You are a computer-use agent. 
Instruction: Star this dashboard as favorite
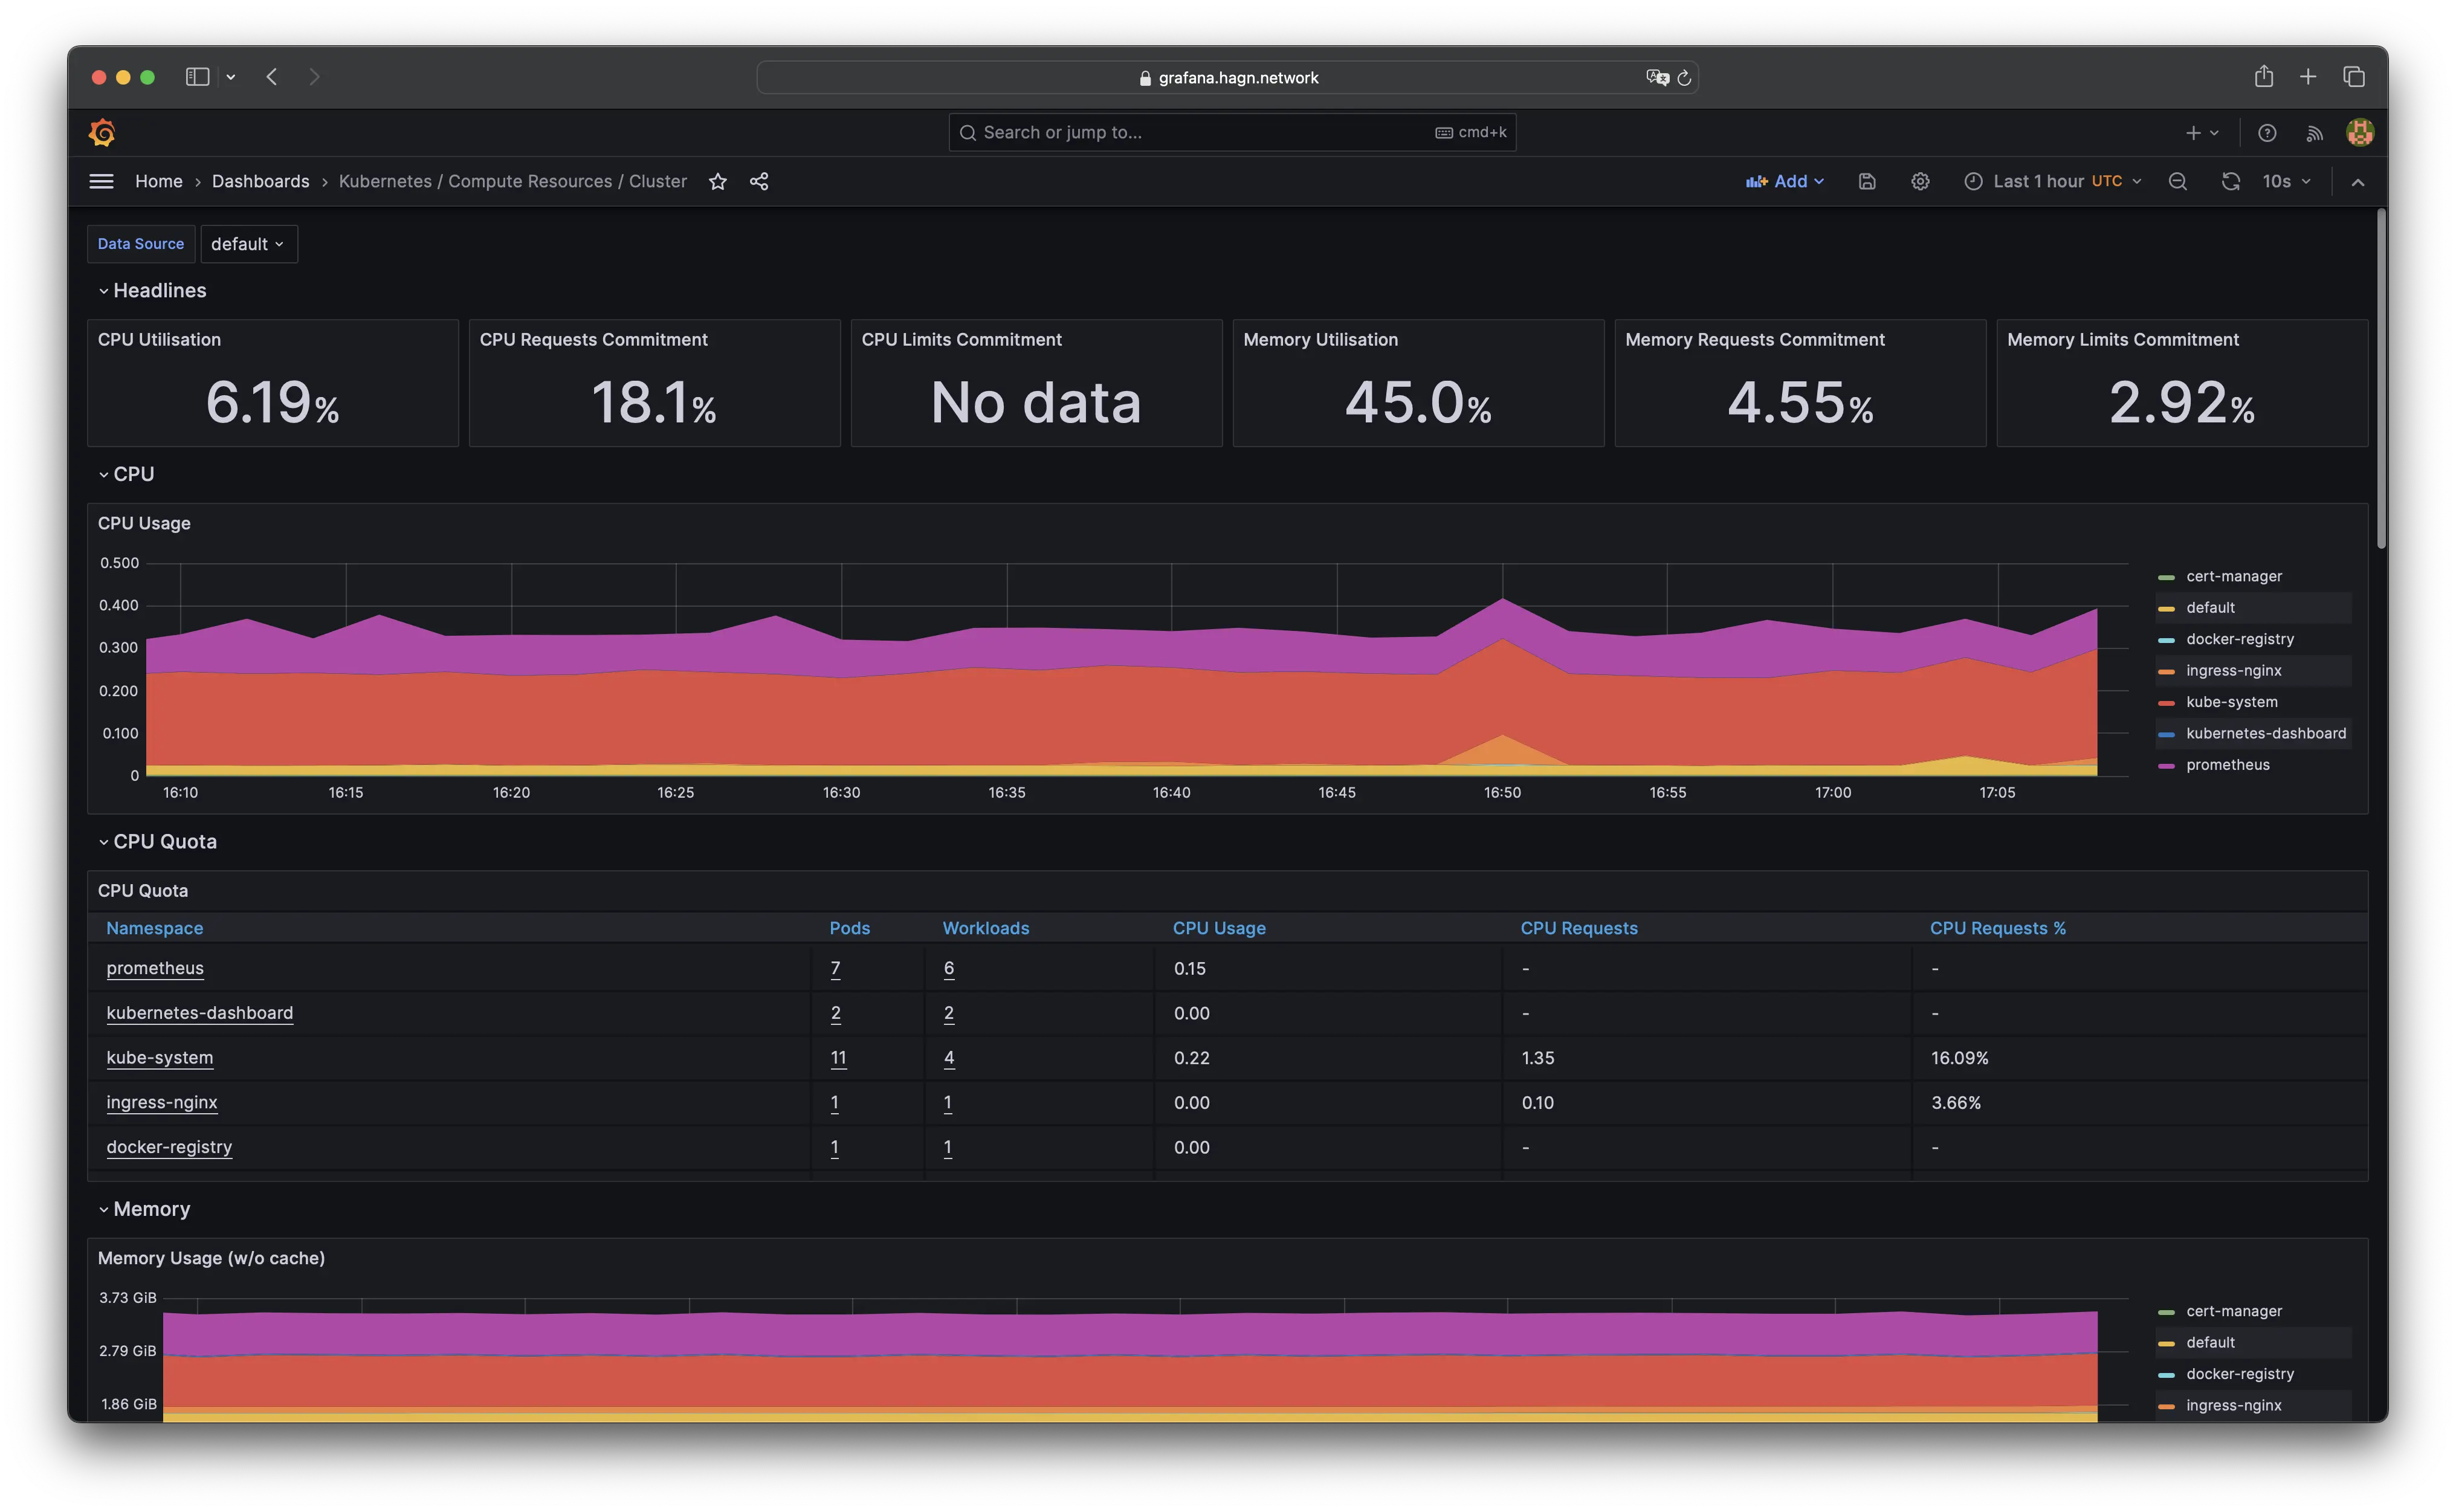(x=718, y=181)
